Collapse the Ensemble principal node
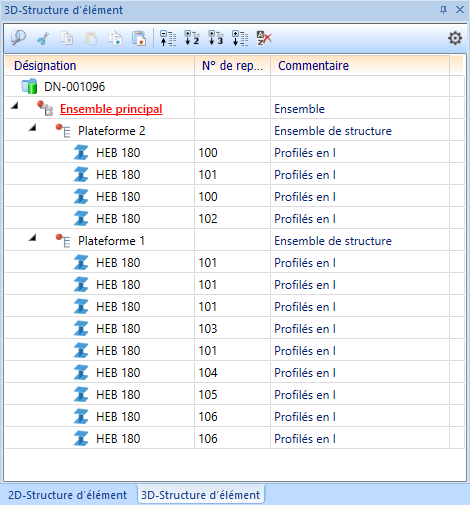Image resolution: width=470 pixels, height=505 pixels. 14,106
